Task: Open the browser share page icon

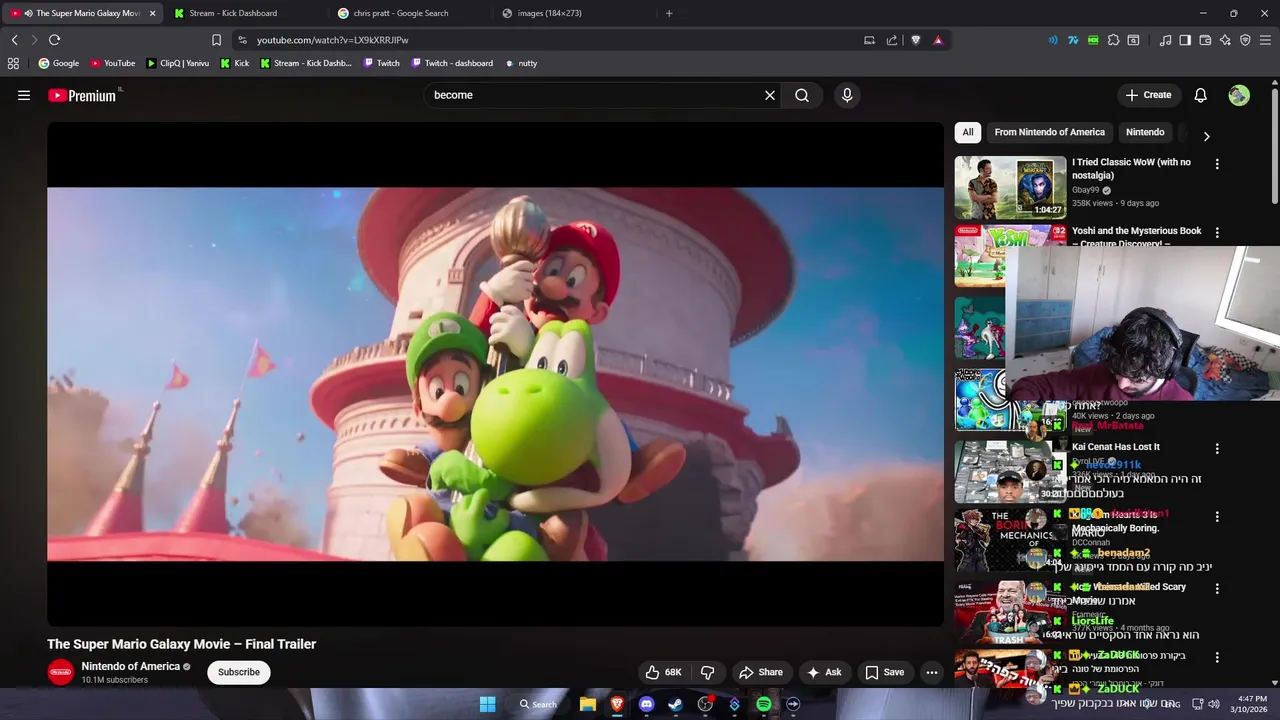Action: pyautogui.click(x=892, y=40)
